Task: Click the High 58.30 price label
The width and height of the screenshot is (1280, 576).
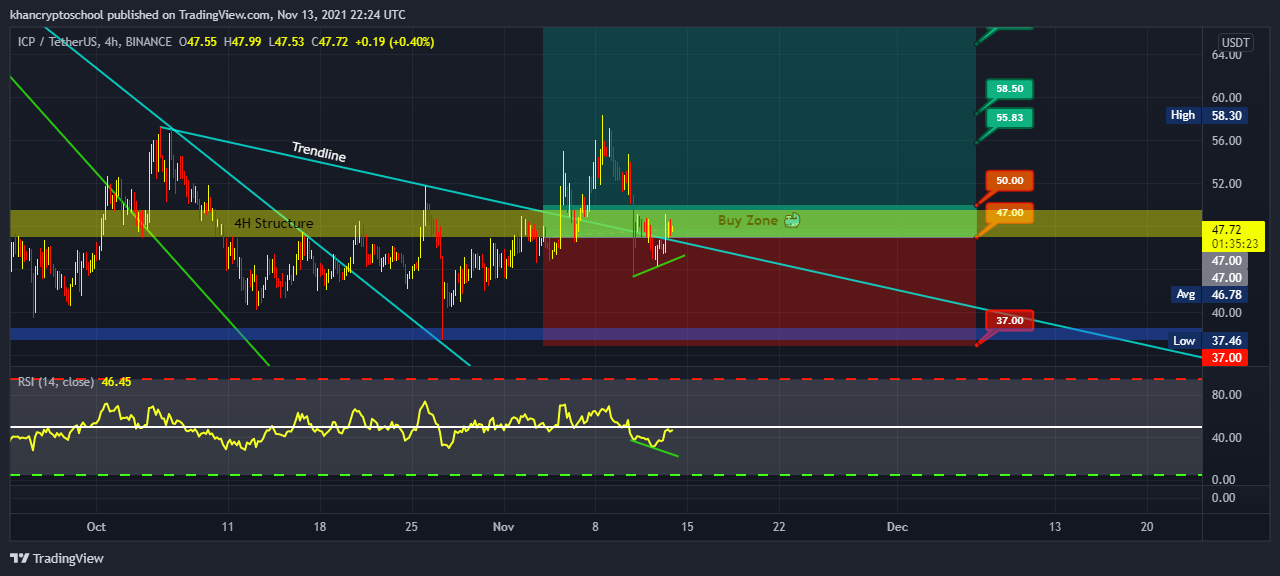Action: (x=1207, y=115)
